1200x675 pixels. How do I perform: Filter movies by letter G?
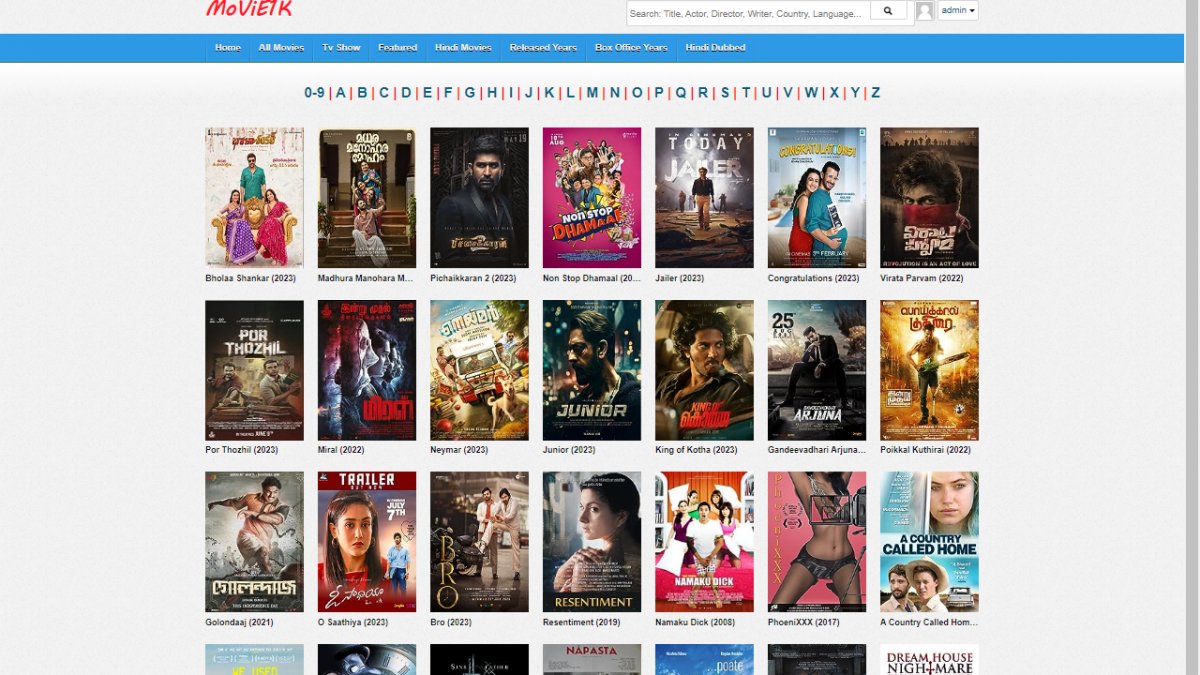click(470, 93)
